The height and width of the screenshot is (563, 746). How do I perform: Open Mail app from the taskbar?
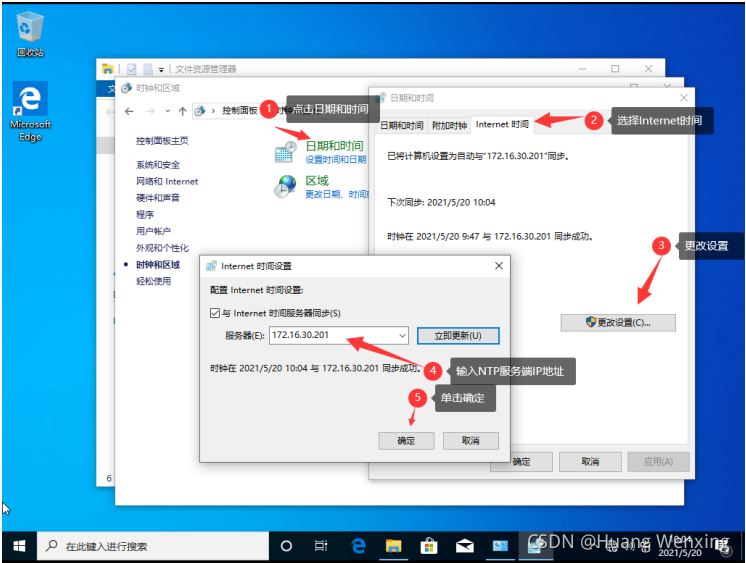pos(464,546)
